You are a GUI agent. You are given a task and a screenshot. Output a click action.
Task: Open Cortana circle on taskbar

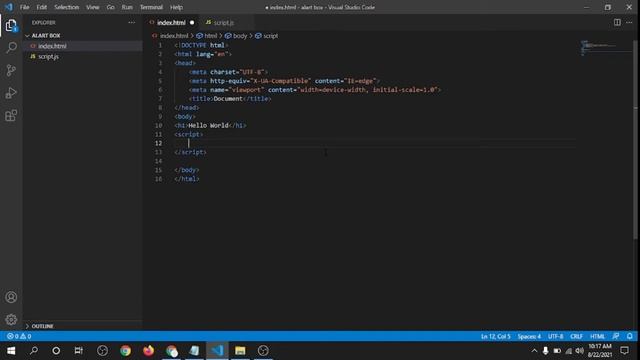pyautogui.click(x=56, y=351)
